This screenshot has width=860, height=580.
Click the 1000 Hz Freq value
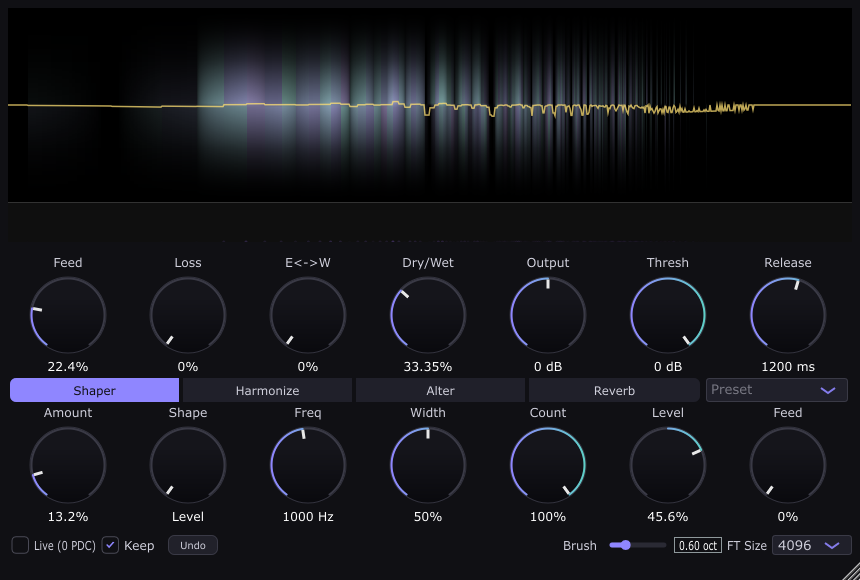(308, 516)
